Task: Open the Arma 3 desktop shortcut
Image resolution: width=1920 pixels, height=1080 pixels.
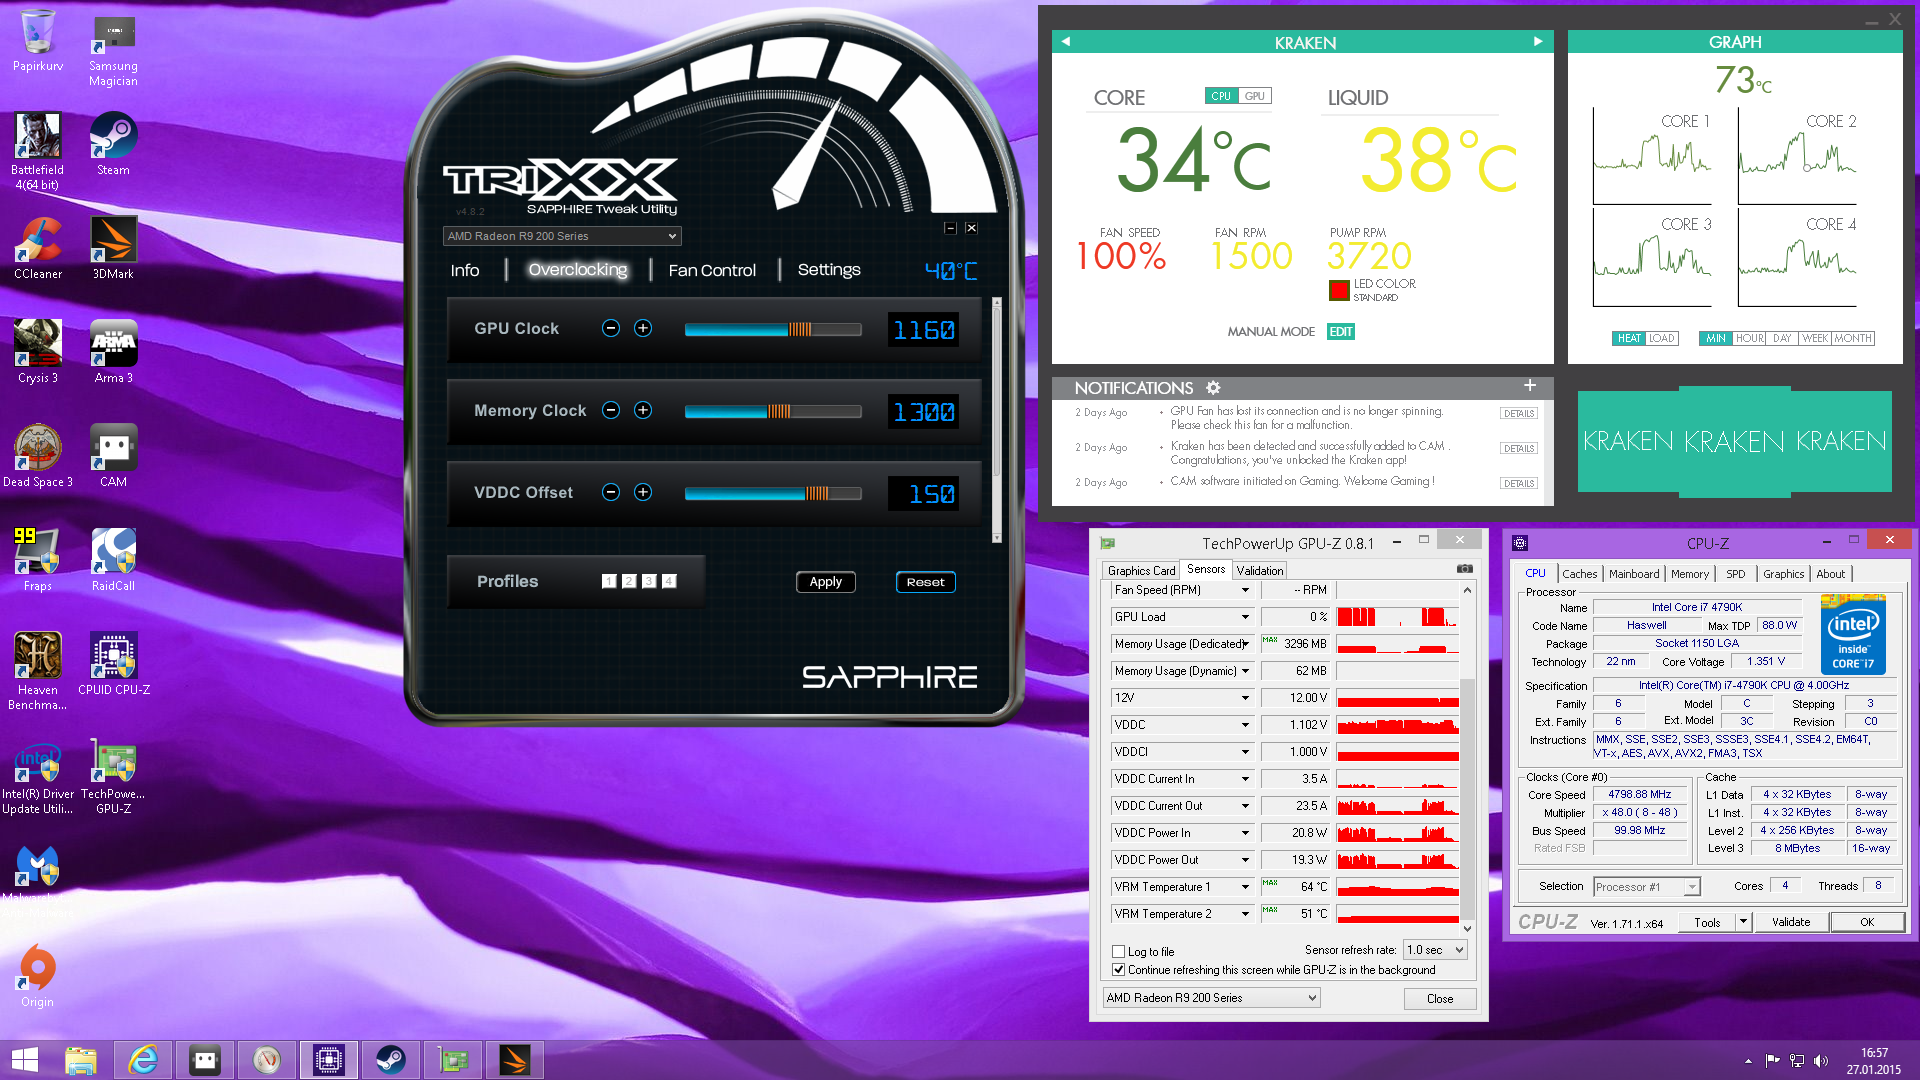Action: (x=113, y=352)
